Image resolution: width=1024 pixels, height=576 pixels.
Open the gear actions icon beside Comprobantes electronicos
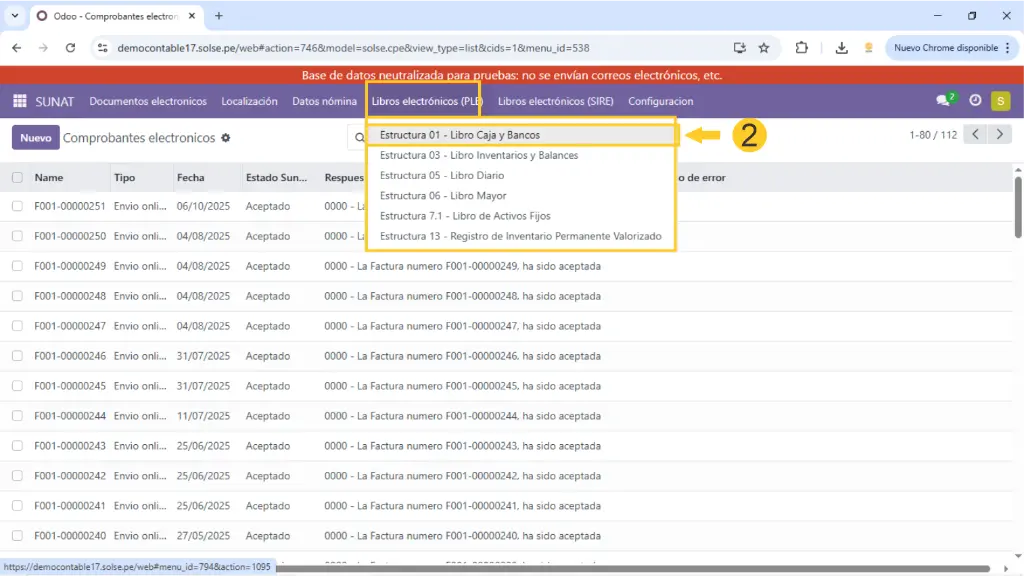tap(226, 138)
